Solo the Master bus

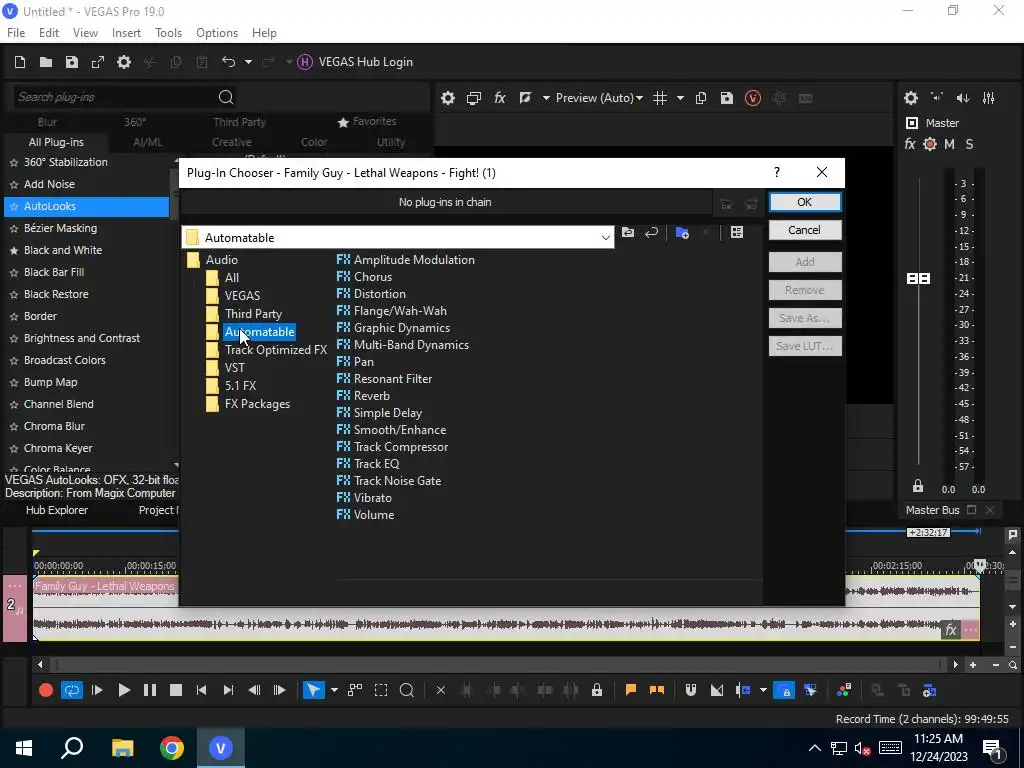(x=969, y=144)
